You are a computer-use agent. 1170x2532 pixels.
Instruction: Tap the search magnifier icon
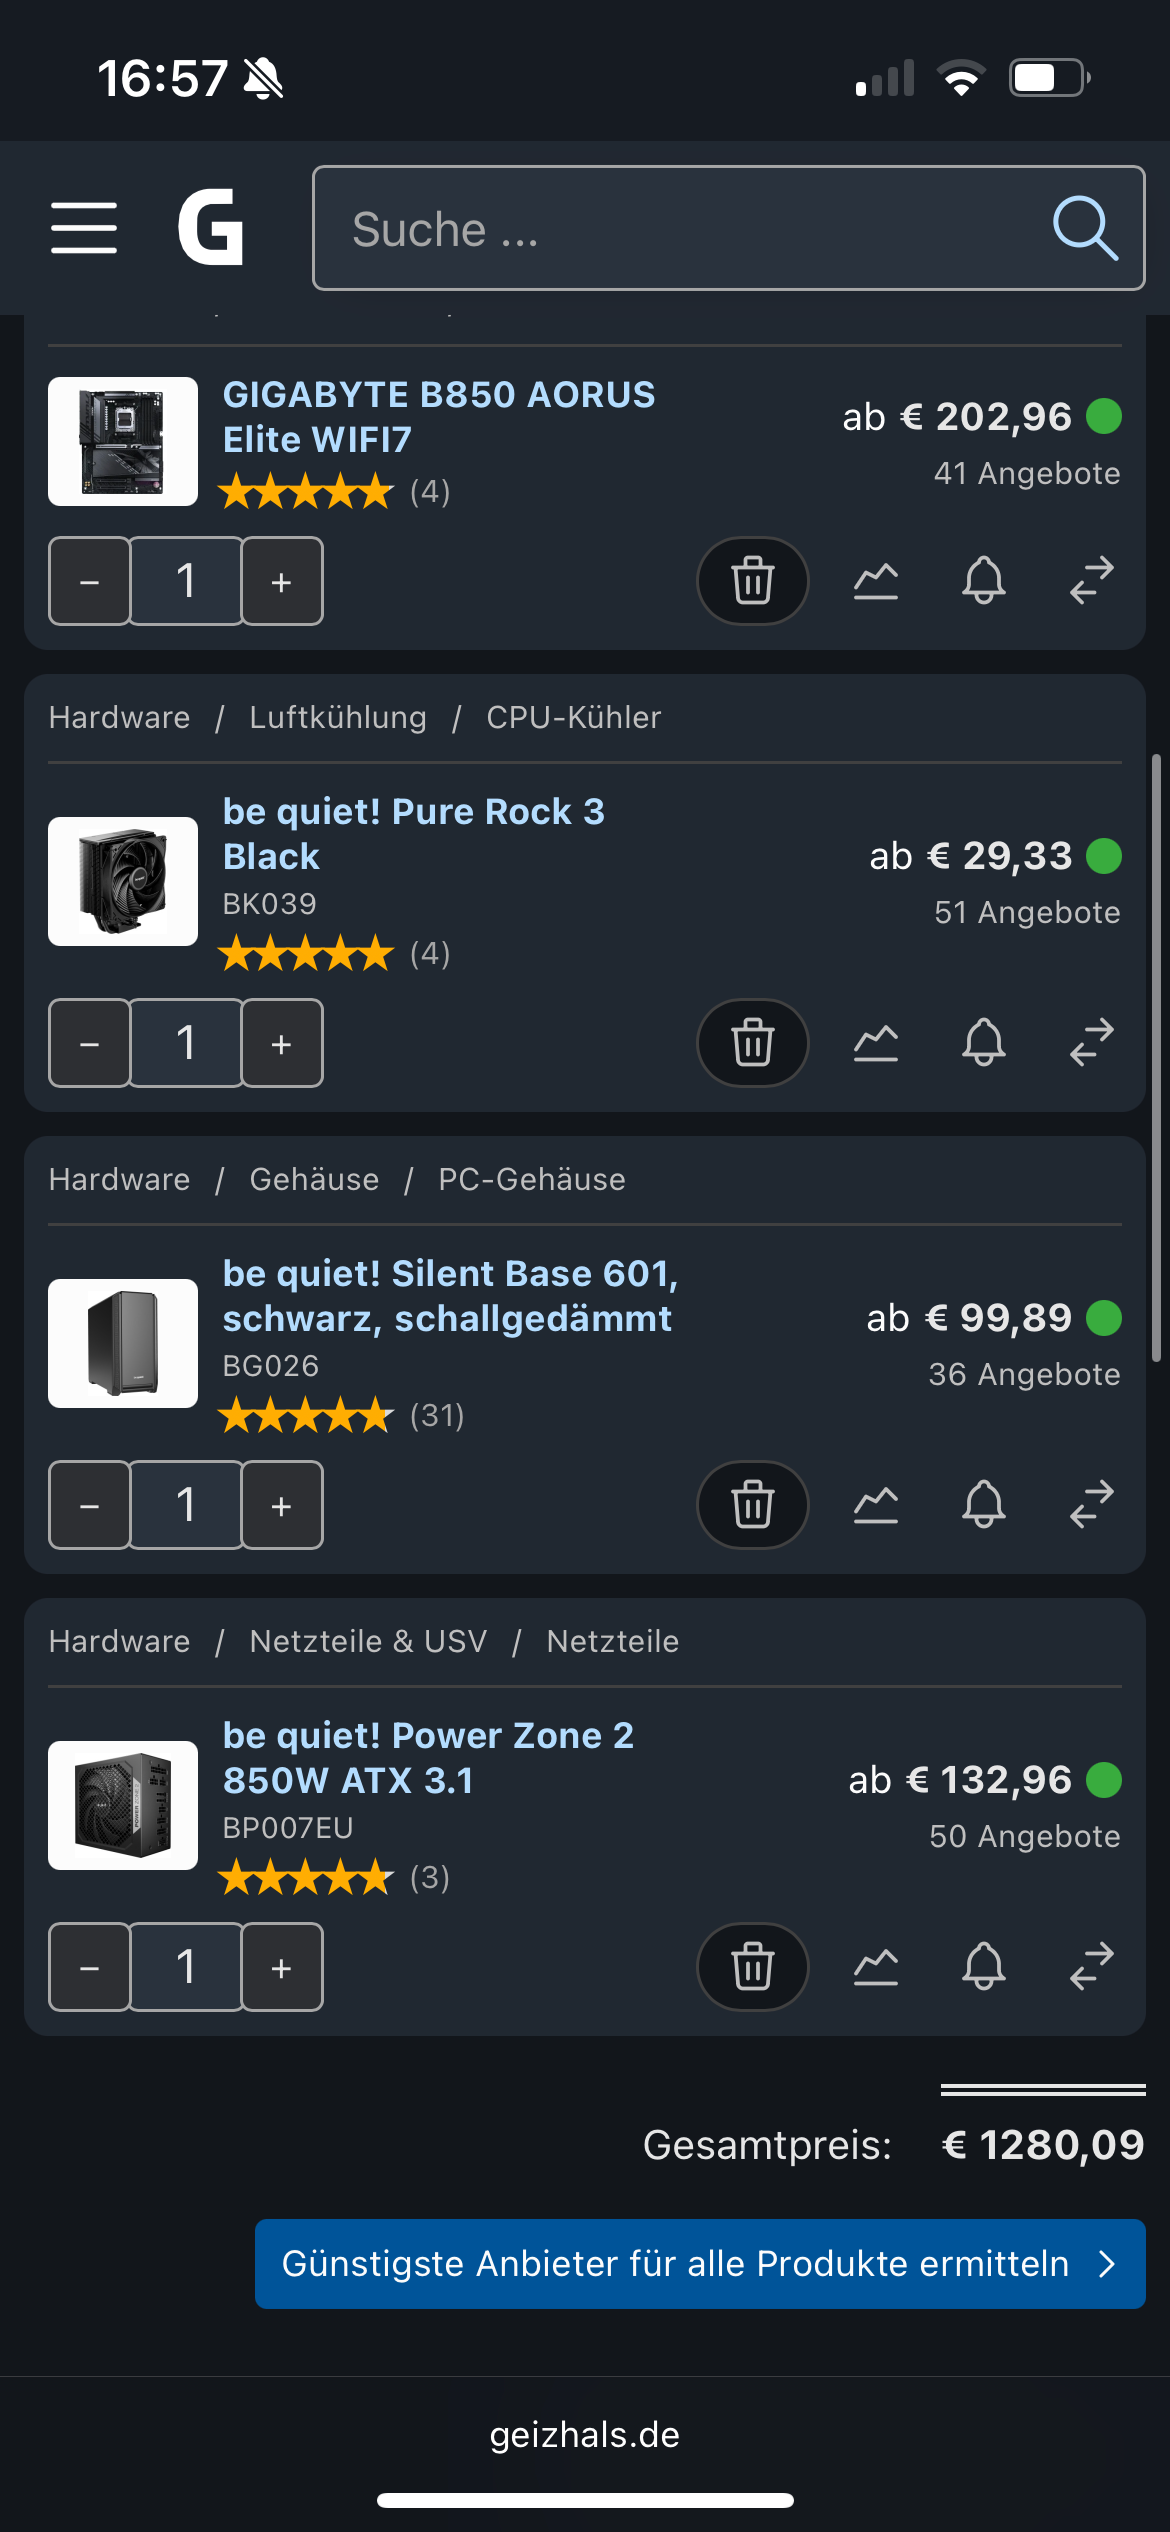pyautogui.click(x=1084, y=228)
